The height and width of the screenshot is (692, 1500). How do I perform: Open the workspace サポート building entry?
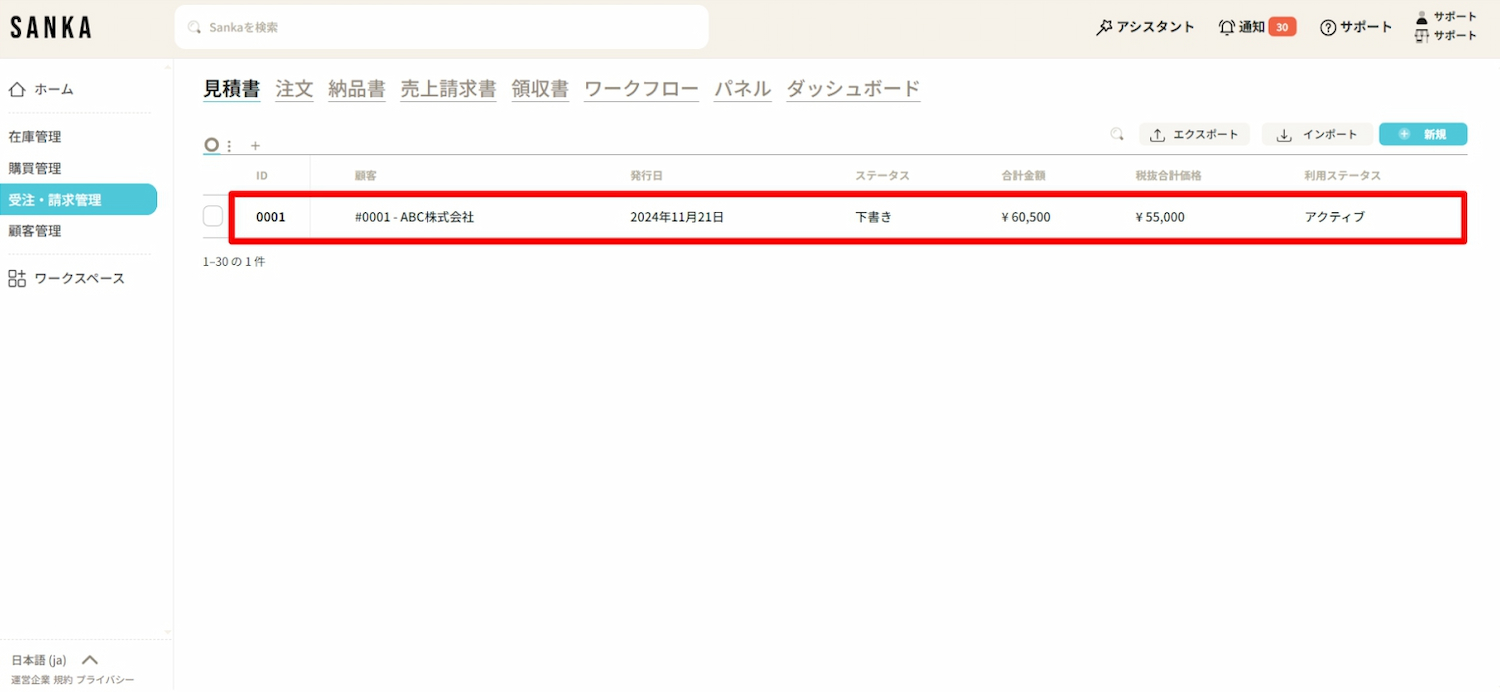[1447, 36]
